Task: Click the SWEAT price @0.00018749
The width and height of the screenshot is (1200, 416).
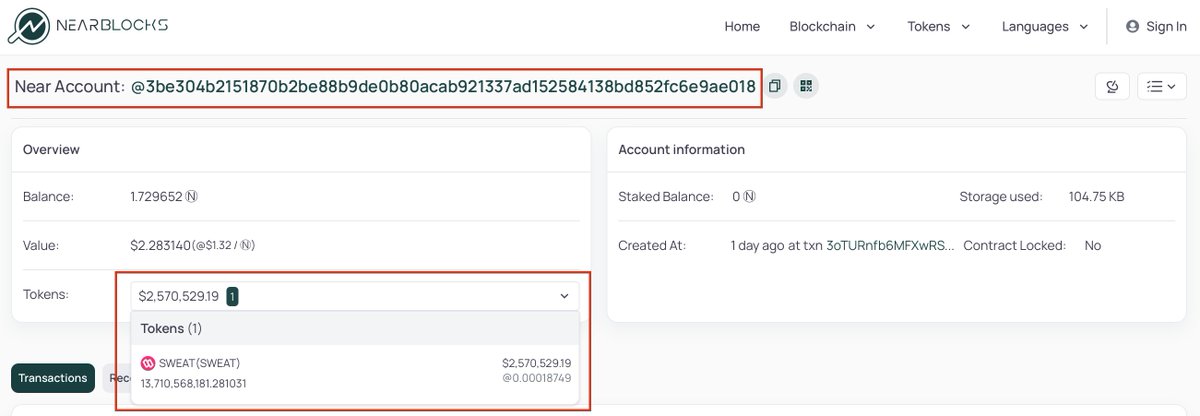Action: [x=538, y=378]
